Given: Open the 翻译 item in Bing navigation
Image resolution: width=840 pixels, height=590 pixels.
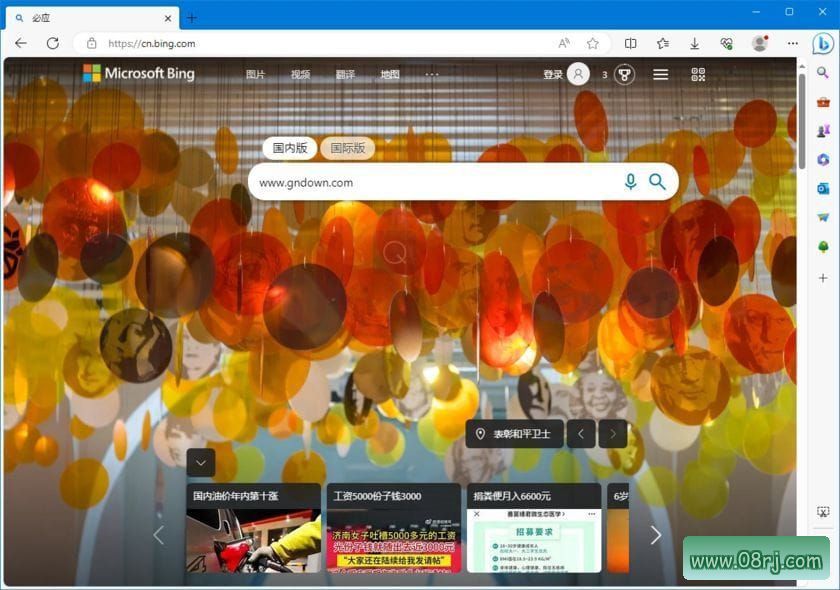Looking at the screenshot, I should coord(345,74).
